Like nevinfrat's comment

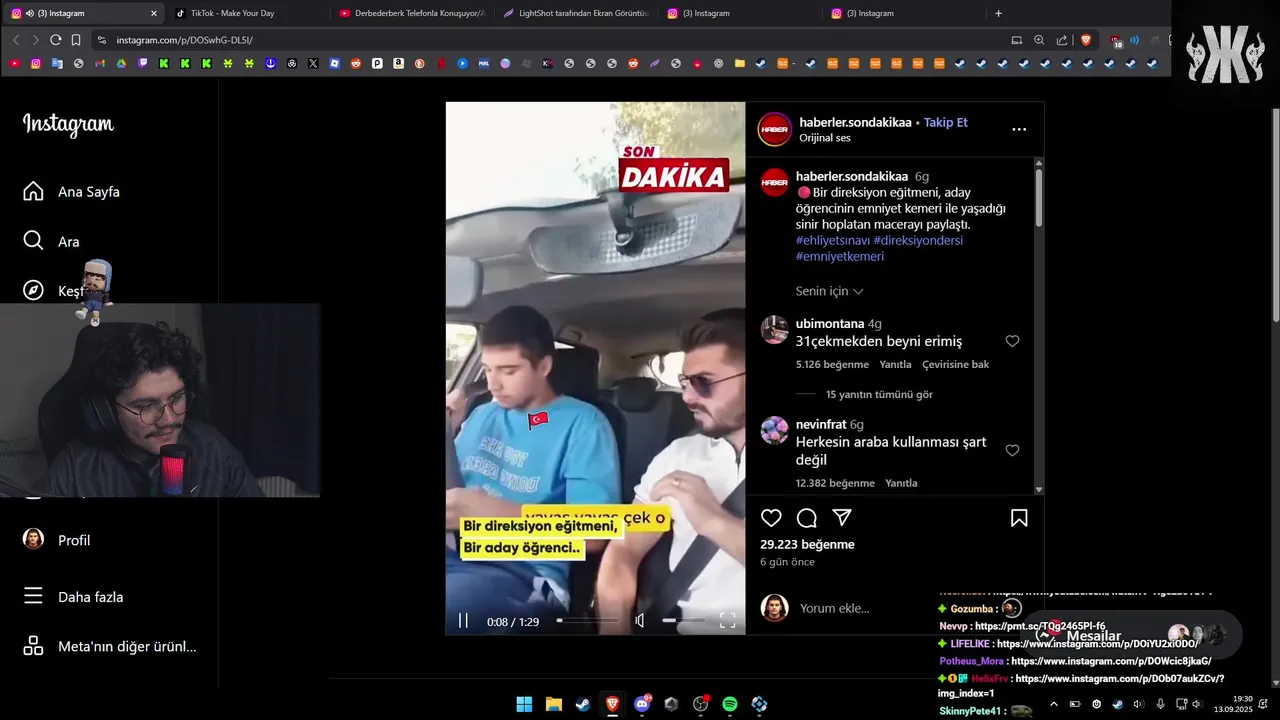(x=1012, y=450)
